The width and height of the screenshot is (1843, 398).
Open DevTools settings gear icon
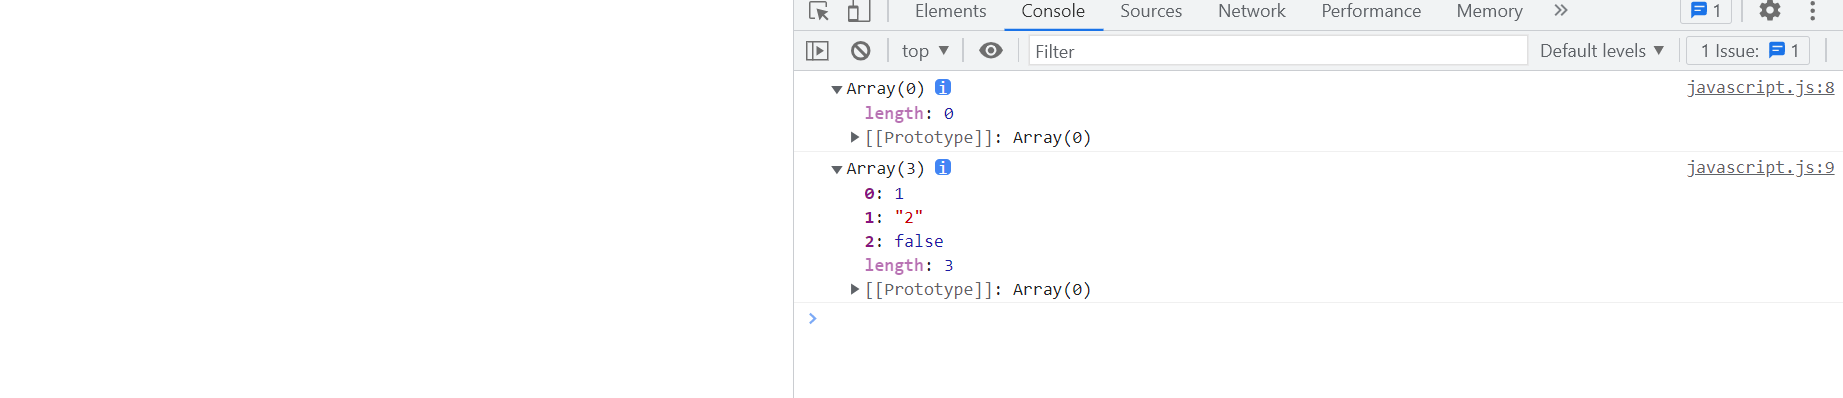tap(1770, 11)
